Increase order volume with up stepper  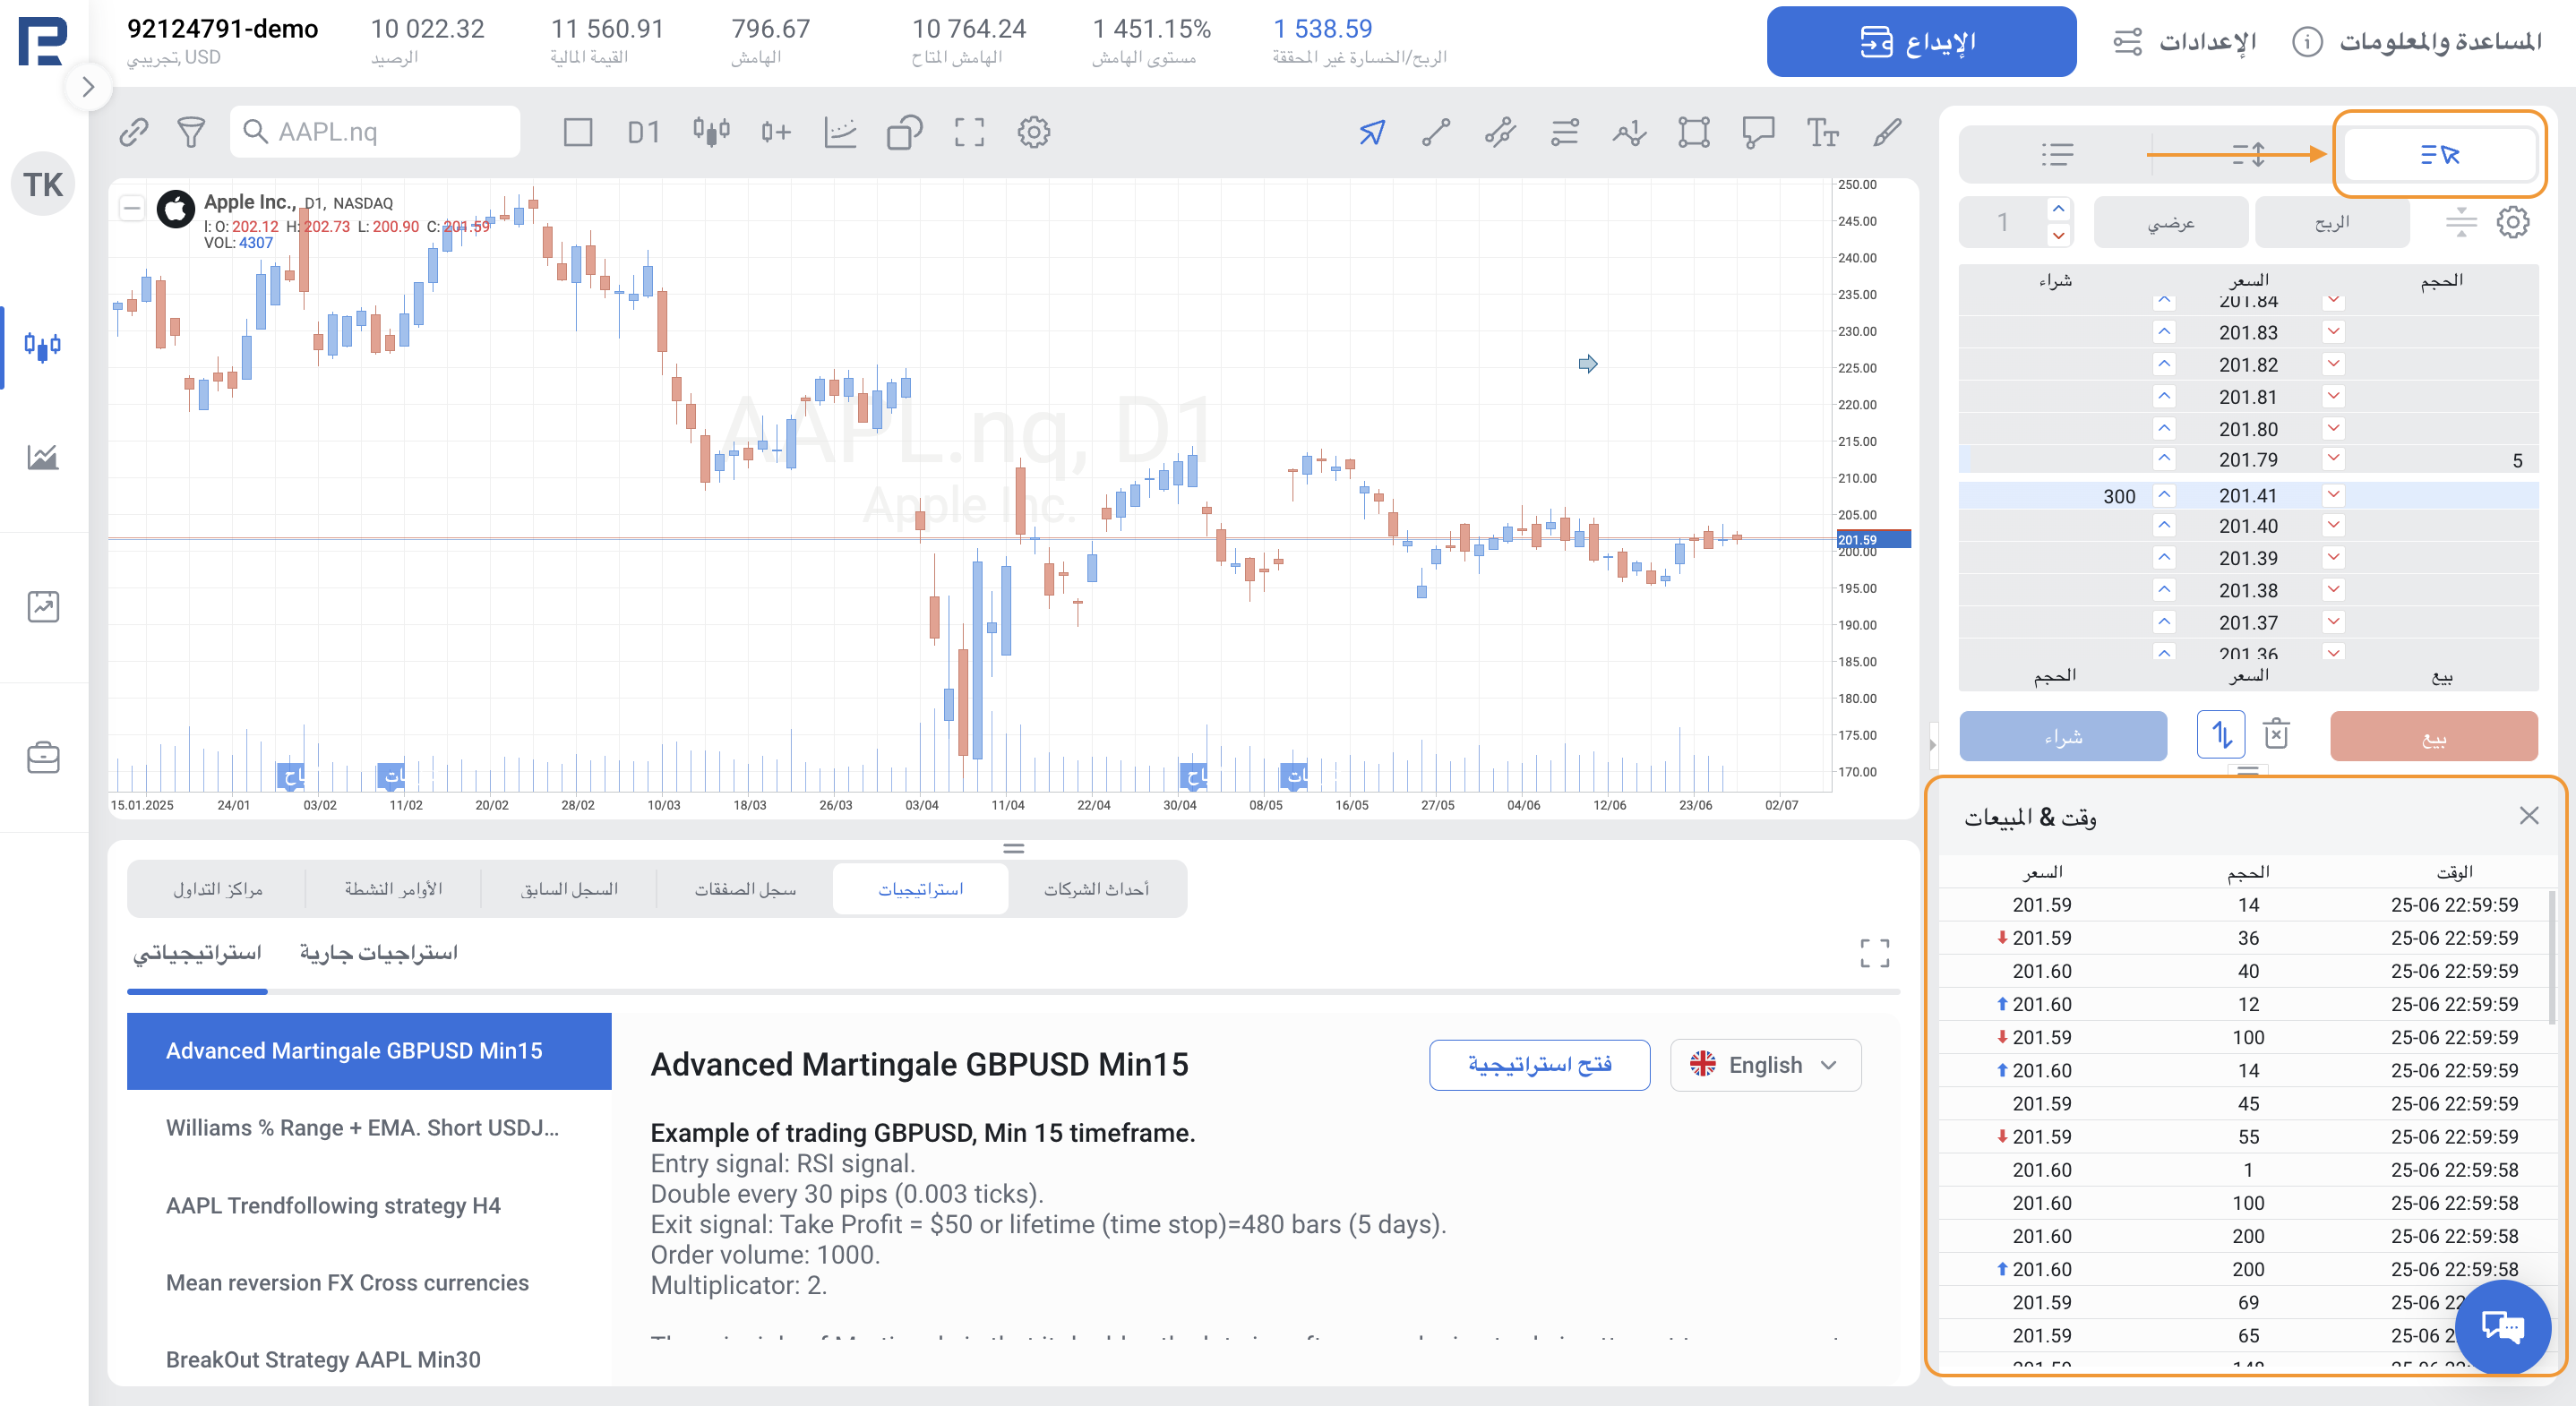pos(2058,208)
